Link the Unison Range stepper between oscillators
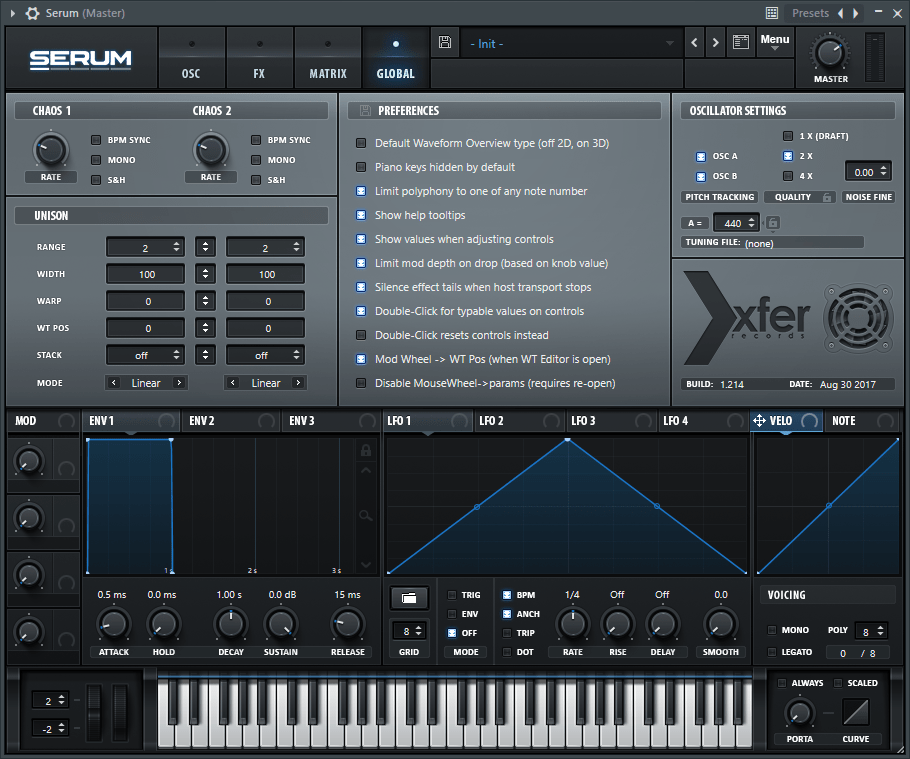Image resolution: width=910 pixels, height=759 pixels. click(205, 247)
